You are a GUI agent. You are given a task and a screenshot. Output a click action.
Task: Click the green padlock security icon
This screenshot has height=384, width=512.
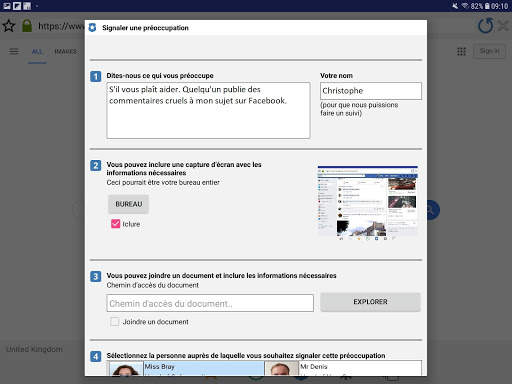coord(27,26)
